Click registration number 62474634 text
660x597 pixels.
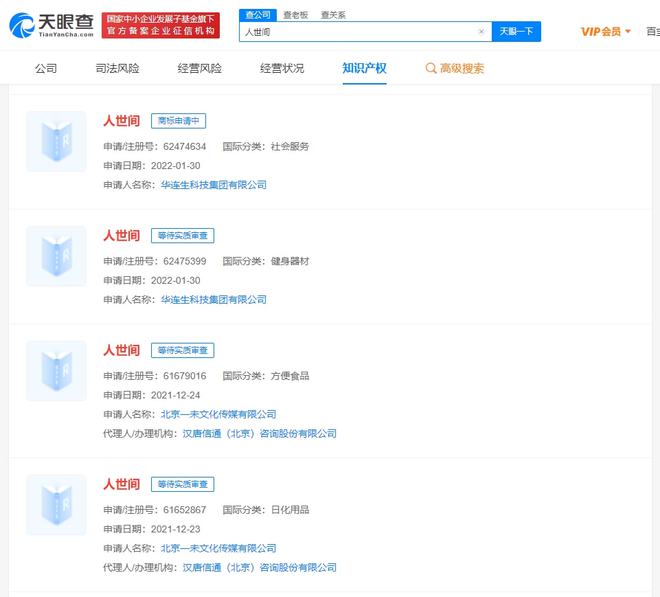point(185,147)
